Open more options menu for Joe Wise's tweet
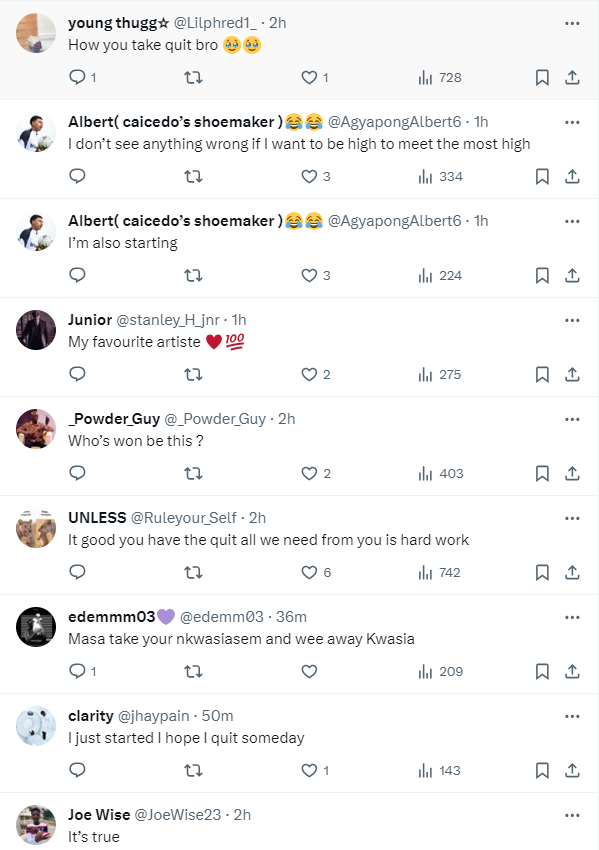Image resolution: width=599 pixels, height=850 pixels. (x=572, y=815)
